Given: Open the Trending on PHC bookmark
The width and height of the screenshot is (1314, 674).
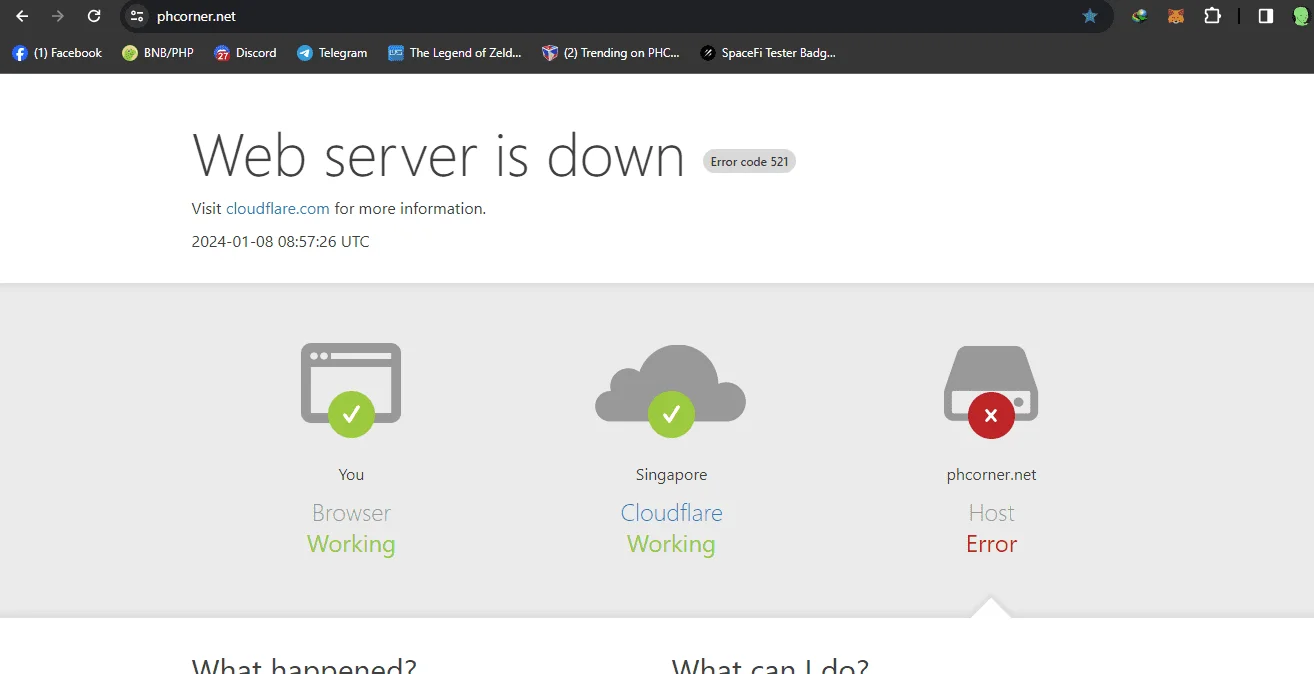Looking at the screenshot, I should 611,53.
